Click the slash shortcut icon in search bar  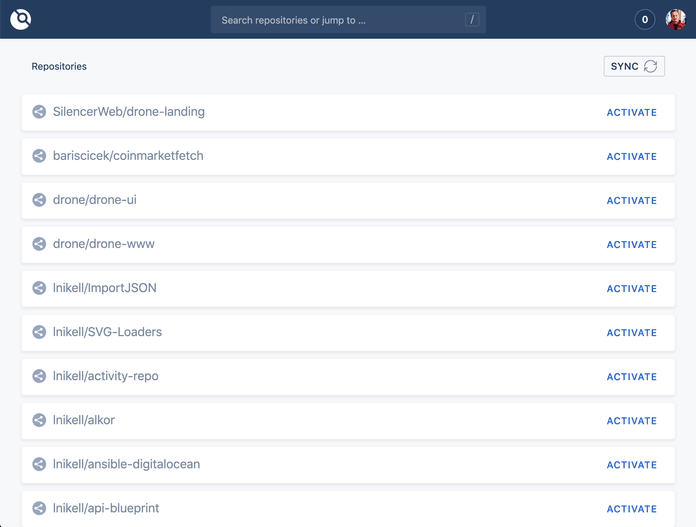point(471,20)
